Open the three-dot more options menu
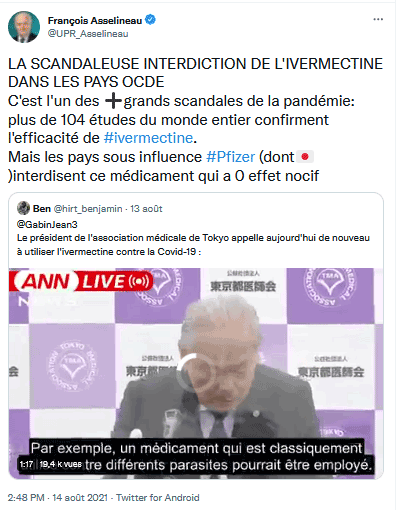 click(x=378, y=20)
